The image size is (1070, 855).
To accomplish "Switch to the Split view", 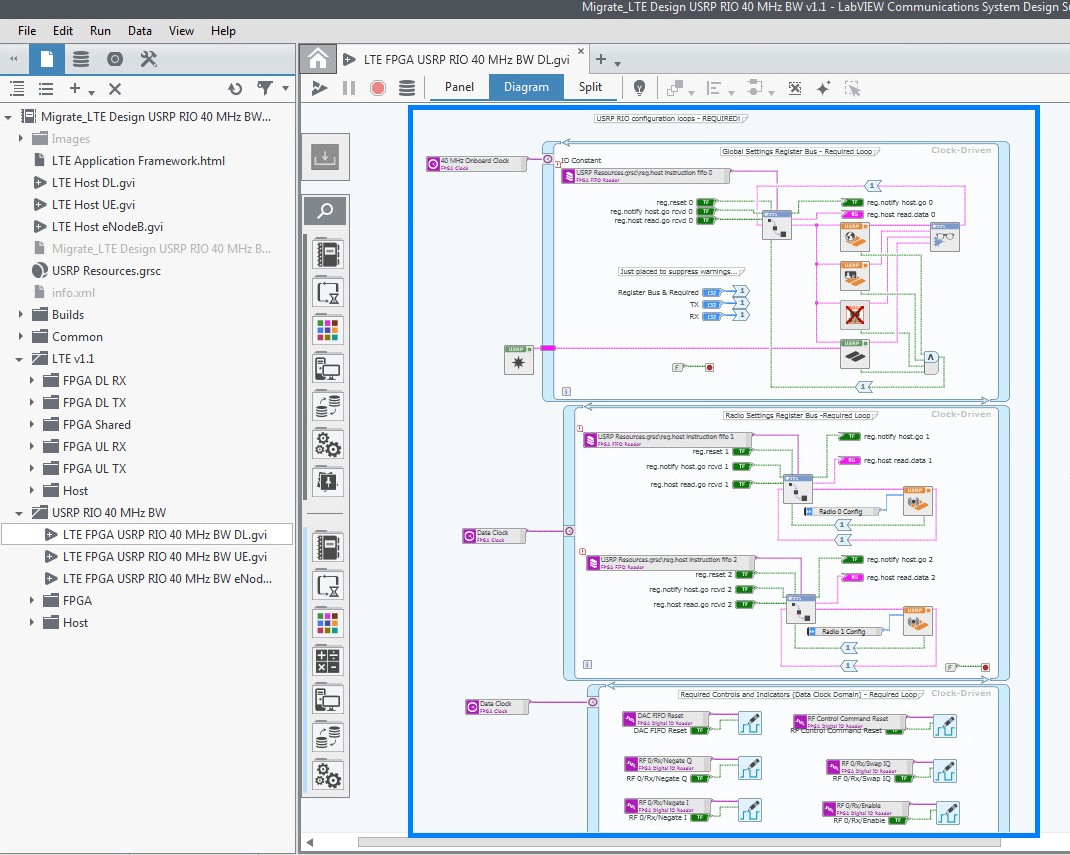I will (590, 87).
